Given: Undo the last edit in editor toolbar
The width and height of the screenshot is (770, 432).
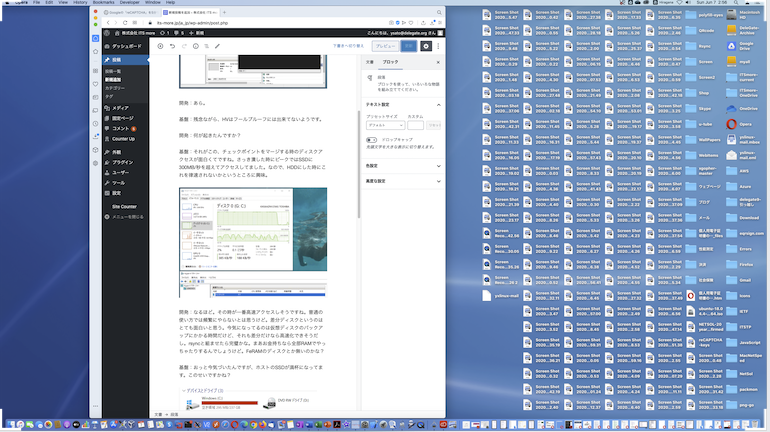Looking at the screenshot, I should click(x=172, y=46).
